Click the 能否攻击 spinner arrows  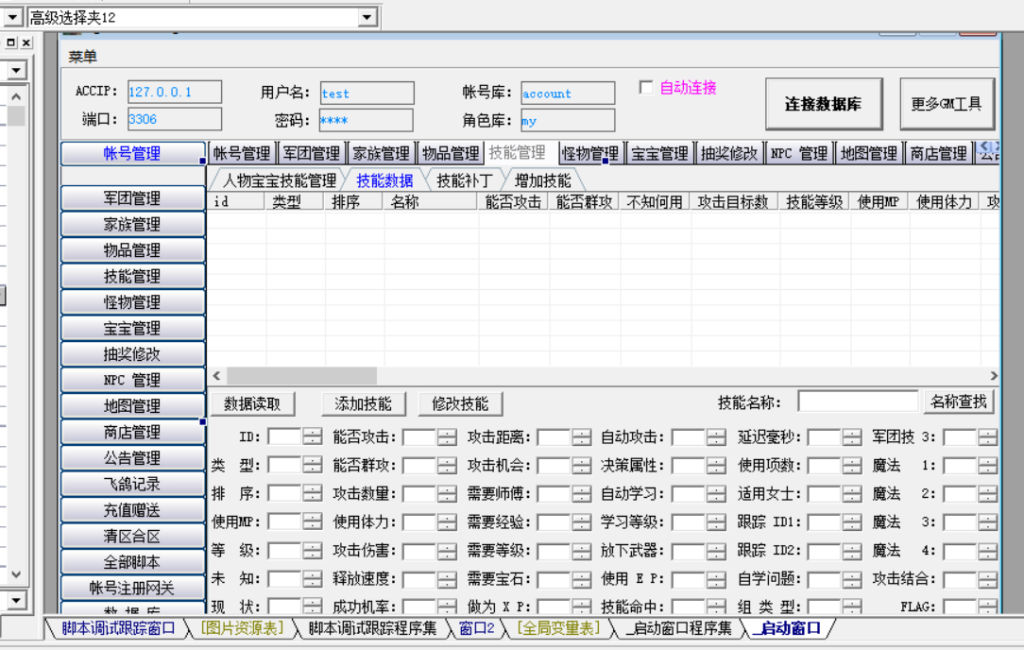[447, 437]
